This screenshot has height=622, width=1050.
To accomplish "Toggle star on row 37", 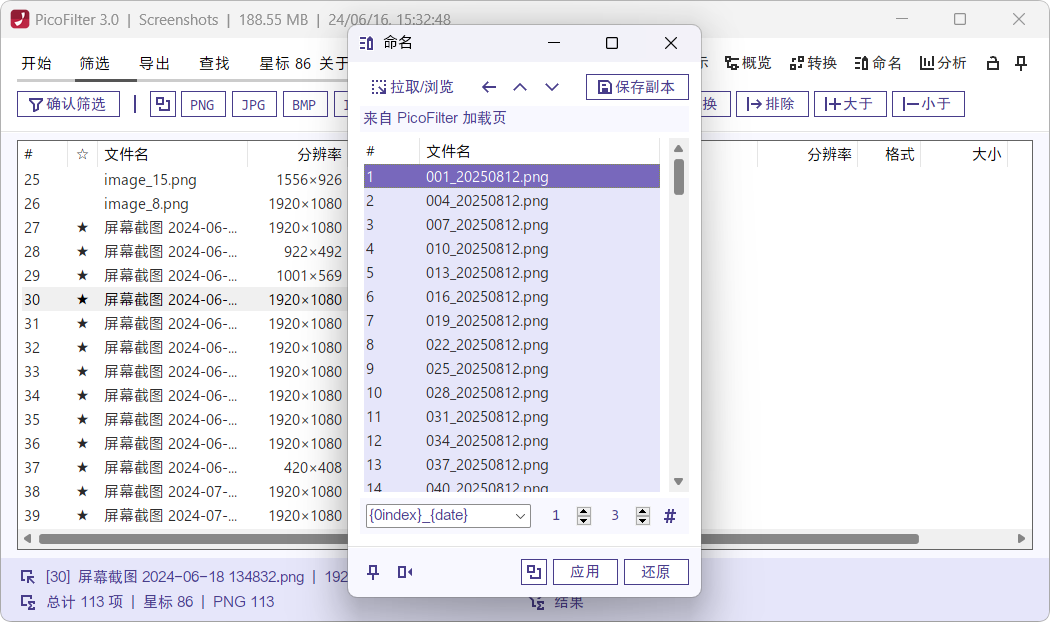I will click(82, 467).
